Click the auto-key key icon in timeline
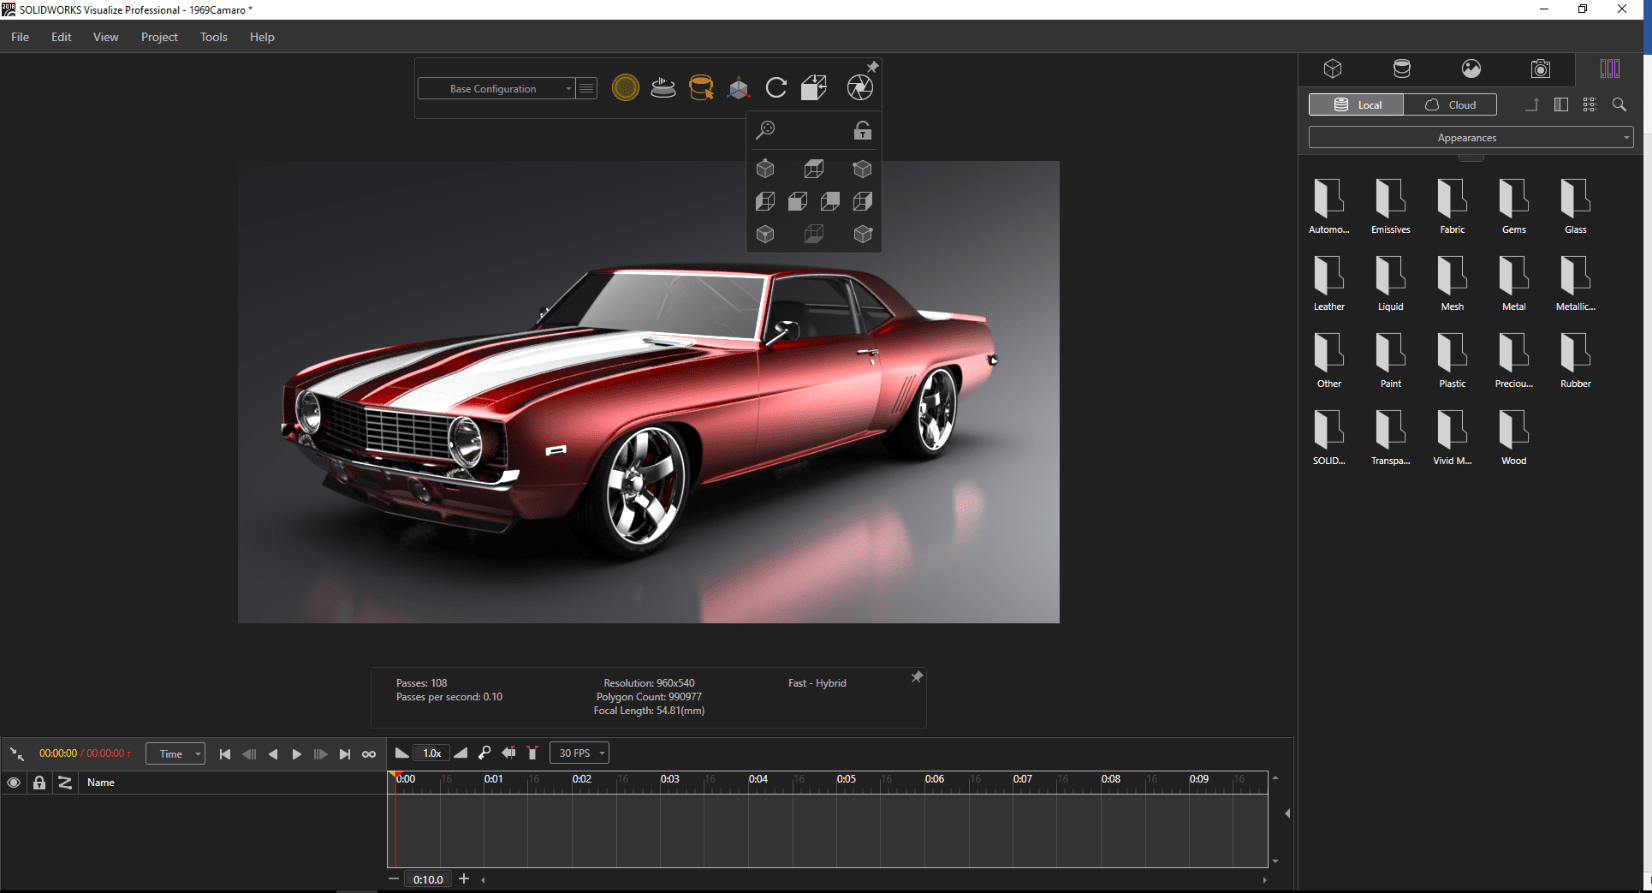The height and width of the screenshot is (893, 1652). [484, 753]
